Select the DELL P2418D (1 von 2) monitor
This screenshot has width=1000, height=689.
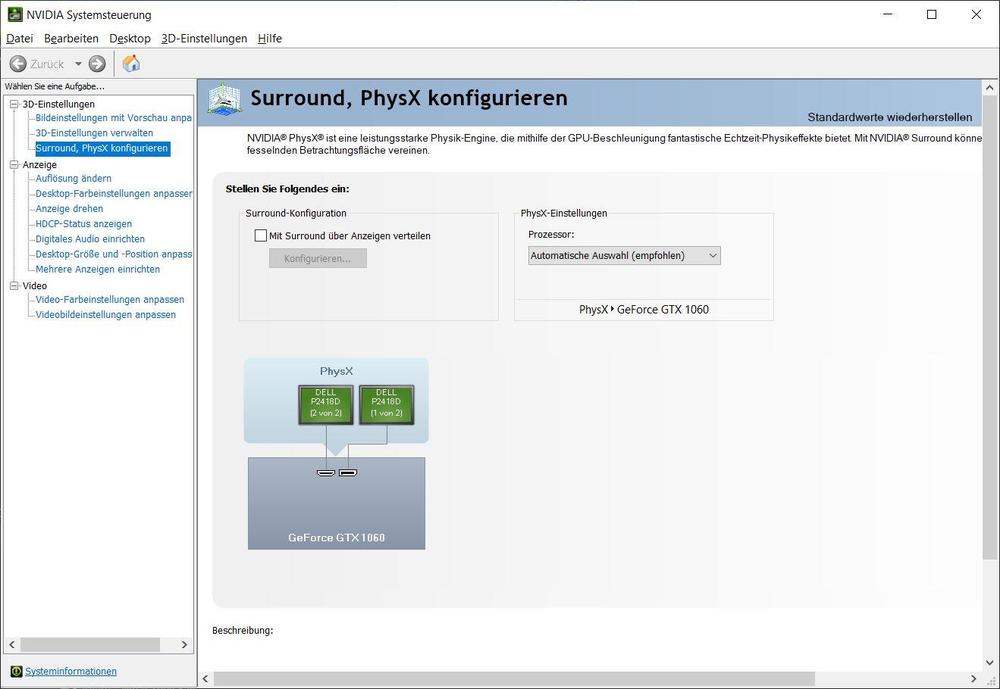(x=386, y=405)
